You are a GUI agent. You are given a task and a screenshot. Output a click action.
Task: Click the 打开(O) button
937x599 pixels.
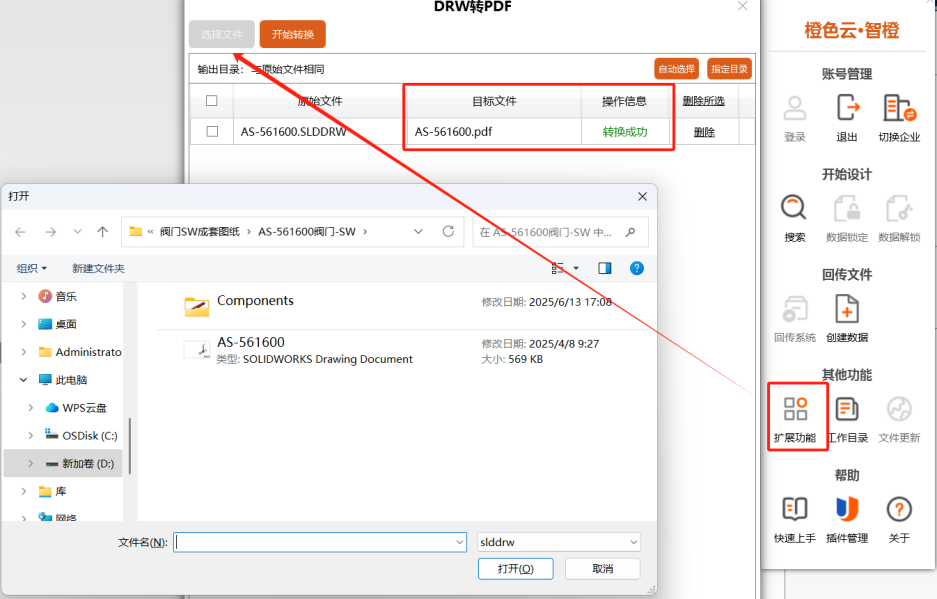[x=516, y=569]
